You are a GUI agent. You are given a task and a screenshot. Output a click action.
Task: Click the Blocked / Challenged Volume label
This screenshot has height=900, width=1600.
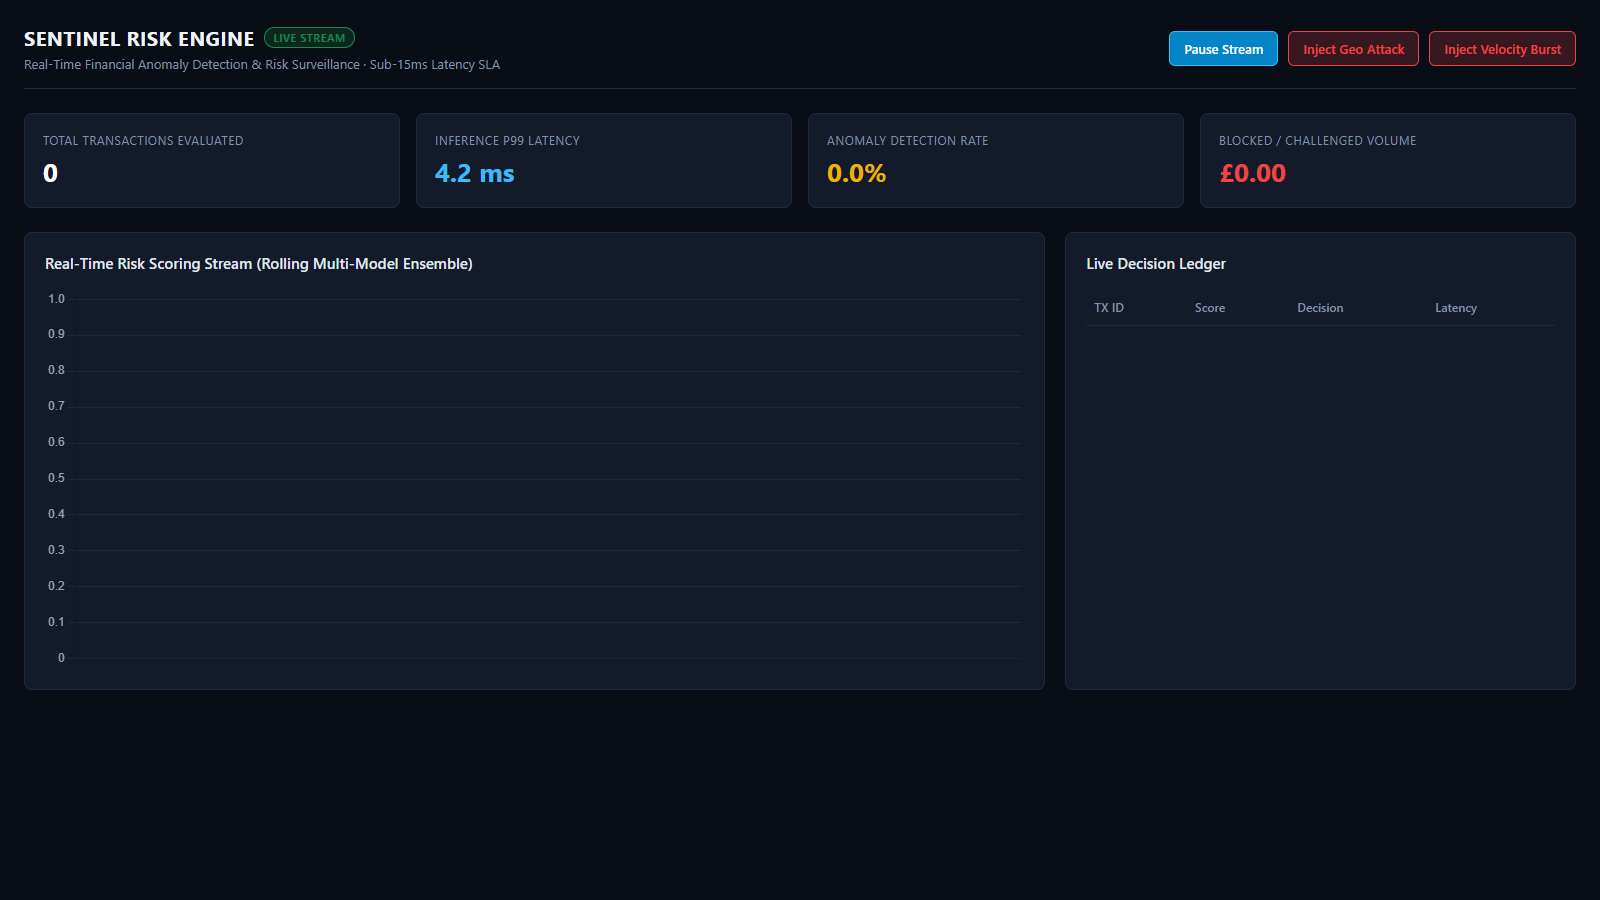(1317, 141)
